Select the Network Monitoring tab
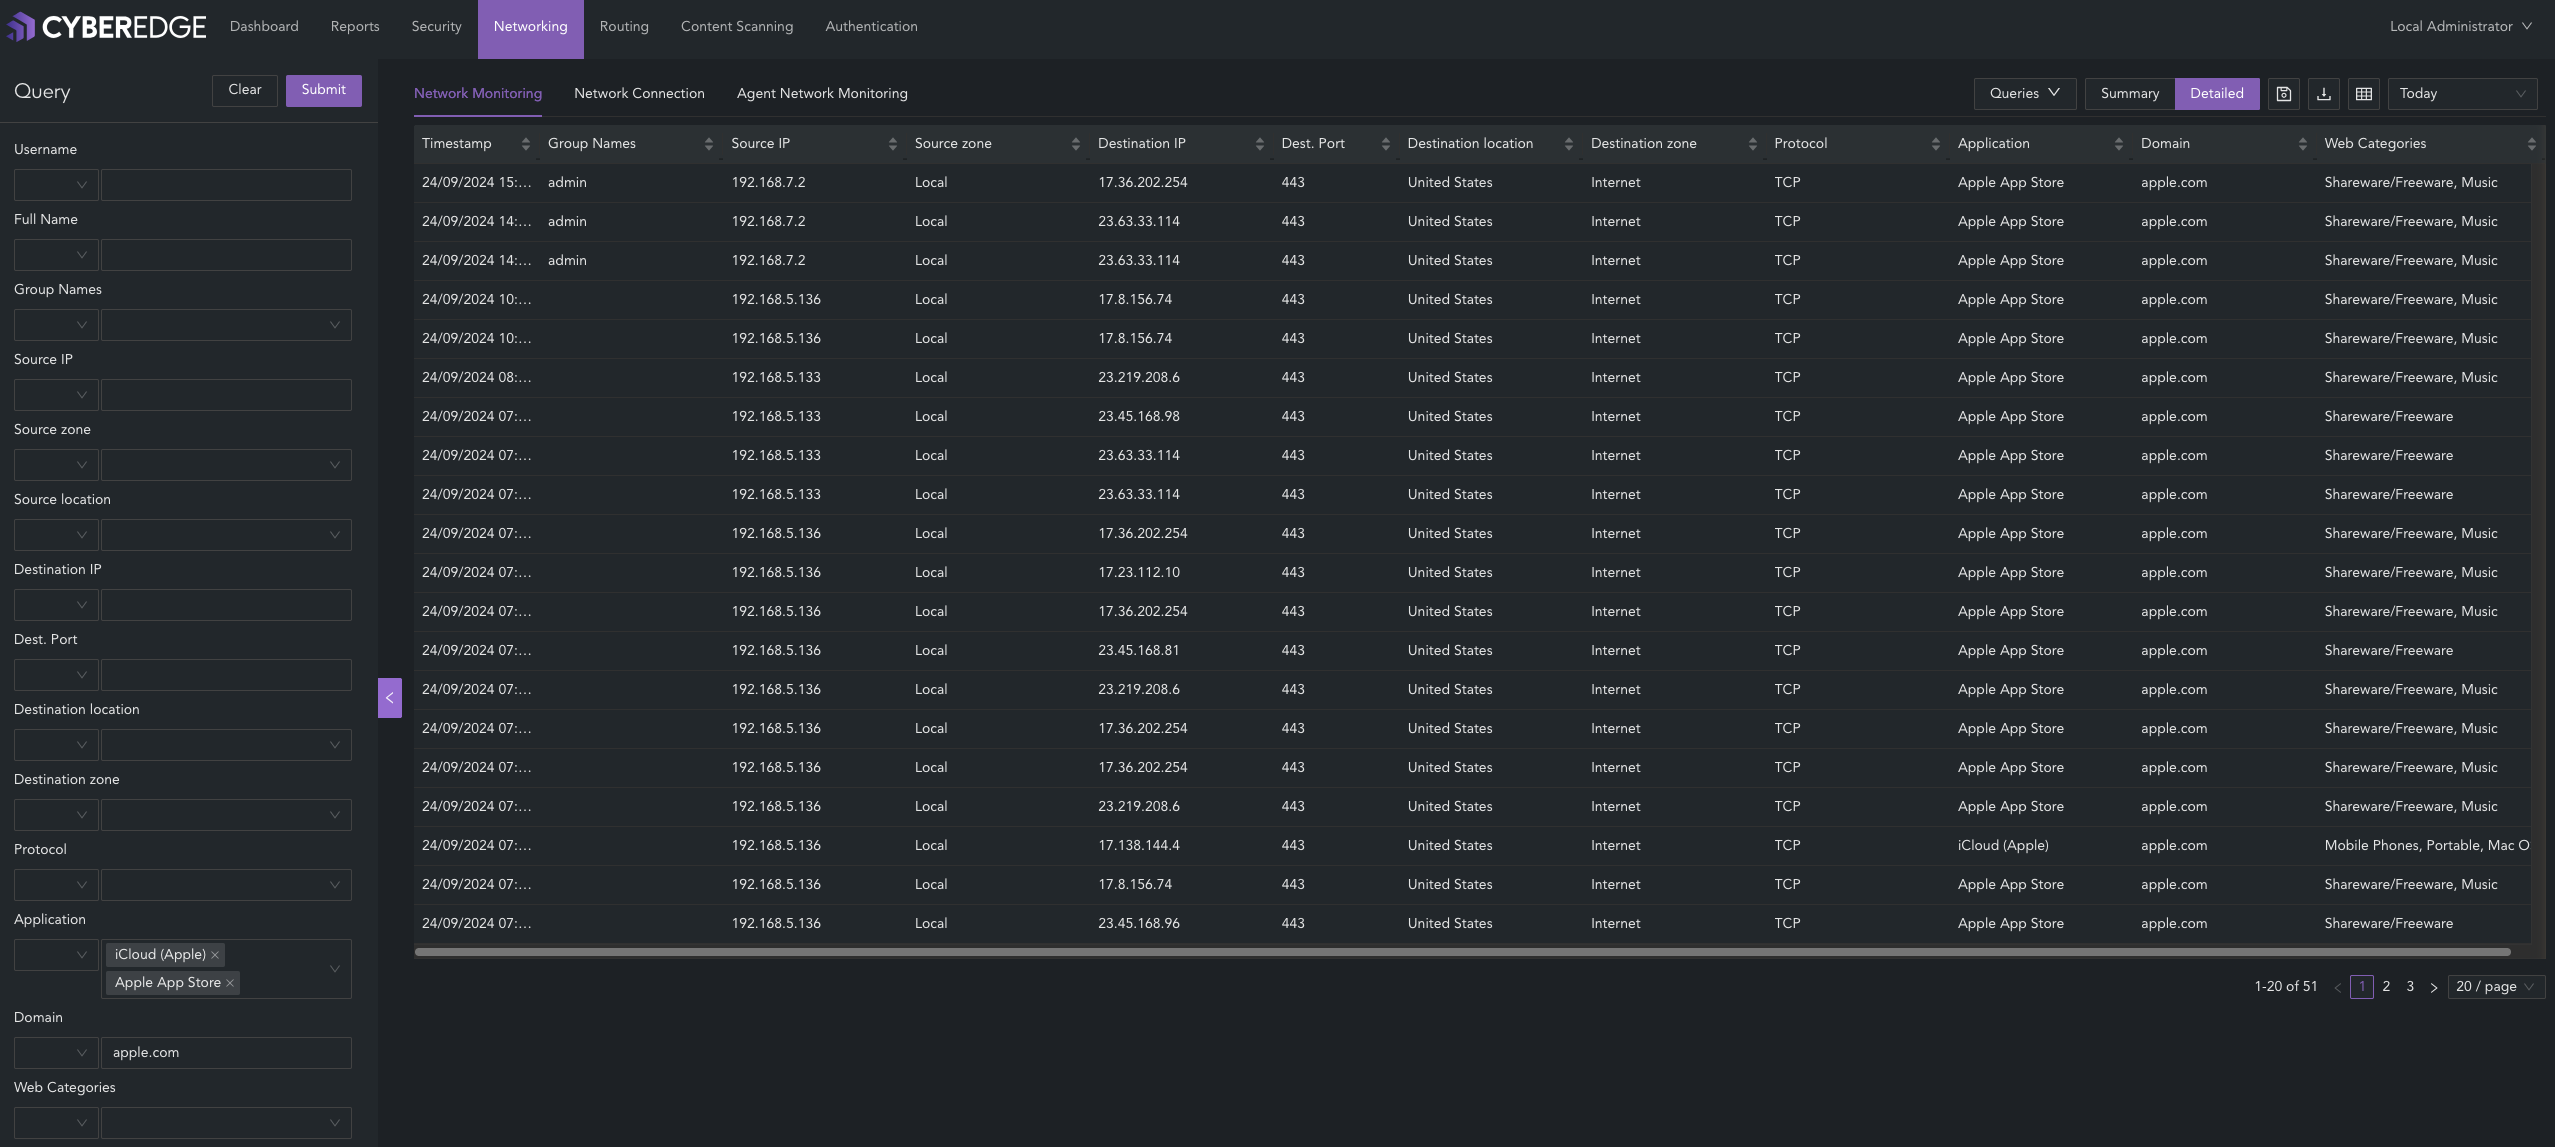 click(478, 94)
